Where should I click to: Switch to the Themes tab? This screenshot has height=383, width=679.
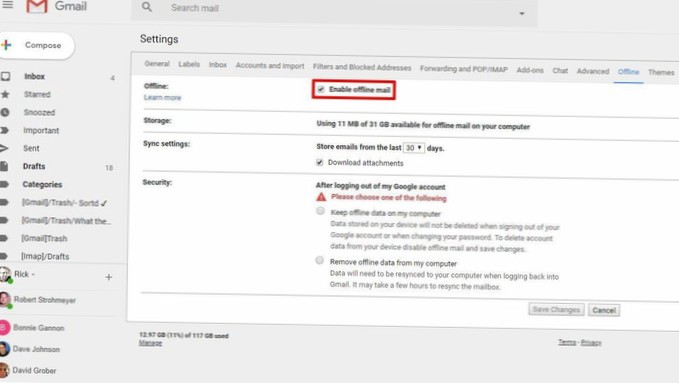click(x=661, y=72)
